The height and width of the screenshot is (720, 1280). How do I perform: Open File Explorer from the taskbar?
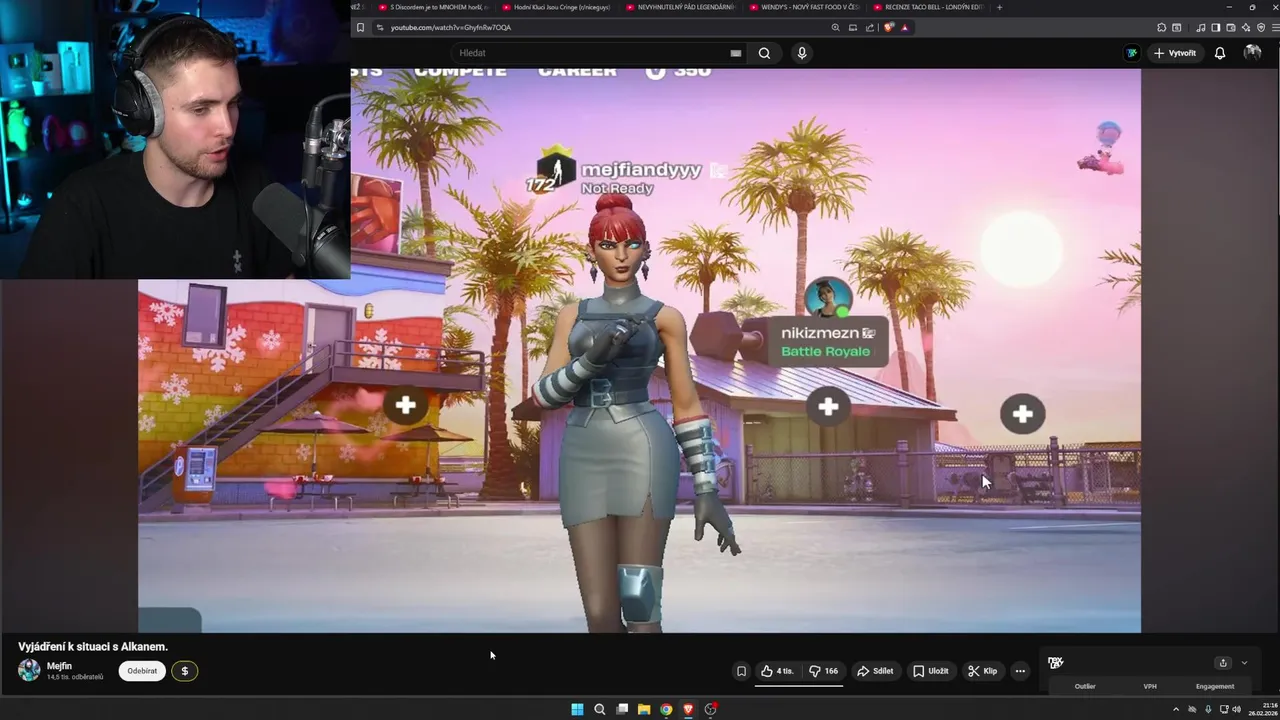coord(644,709)
